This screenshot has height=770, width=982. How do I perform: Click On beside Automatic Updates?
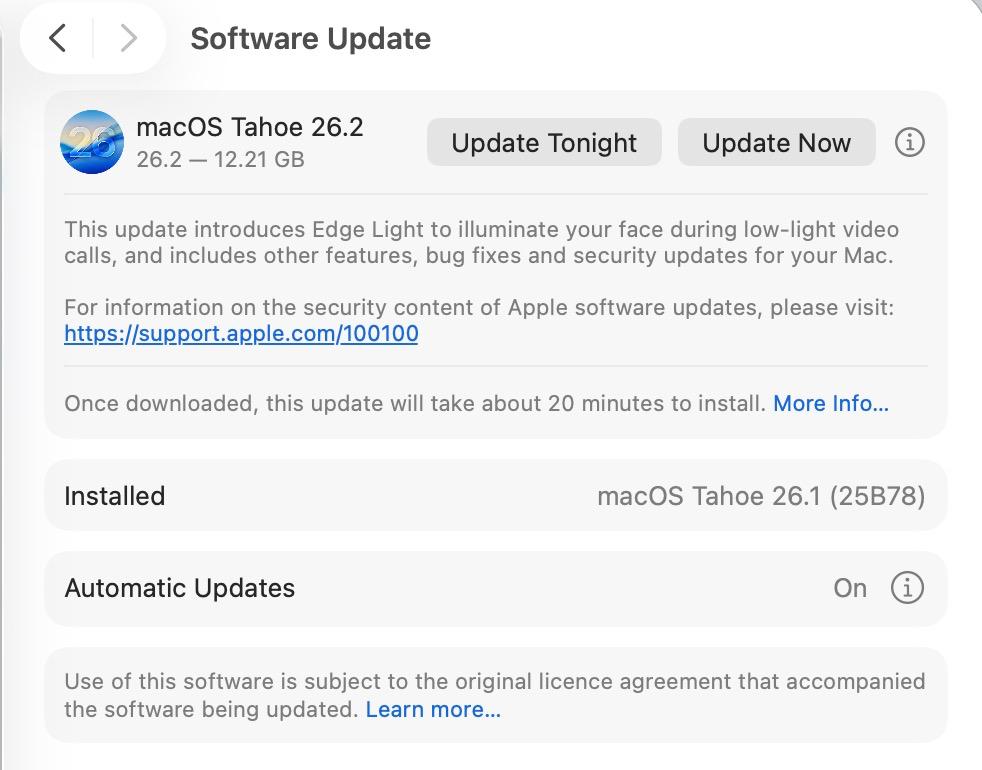(x=849, y=588)
